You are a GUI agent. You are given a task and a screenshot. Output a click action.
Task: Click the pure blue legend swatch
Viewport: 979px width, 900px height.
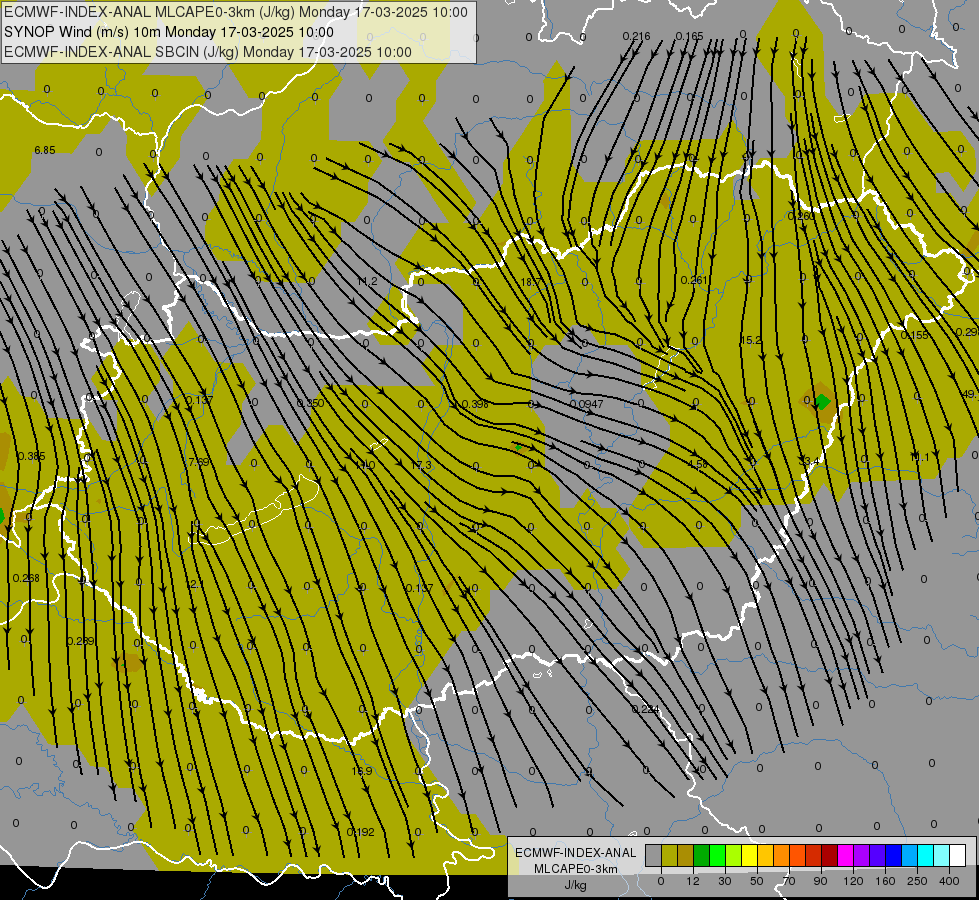click(x=894, y=855)
